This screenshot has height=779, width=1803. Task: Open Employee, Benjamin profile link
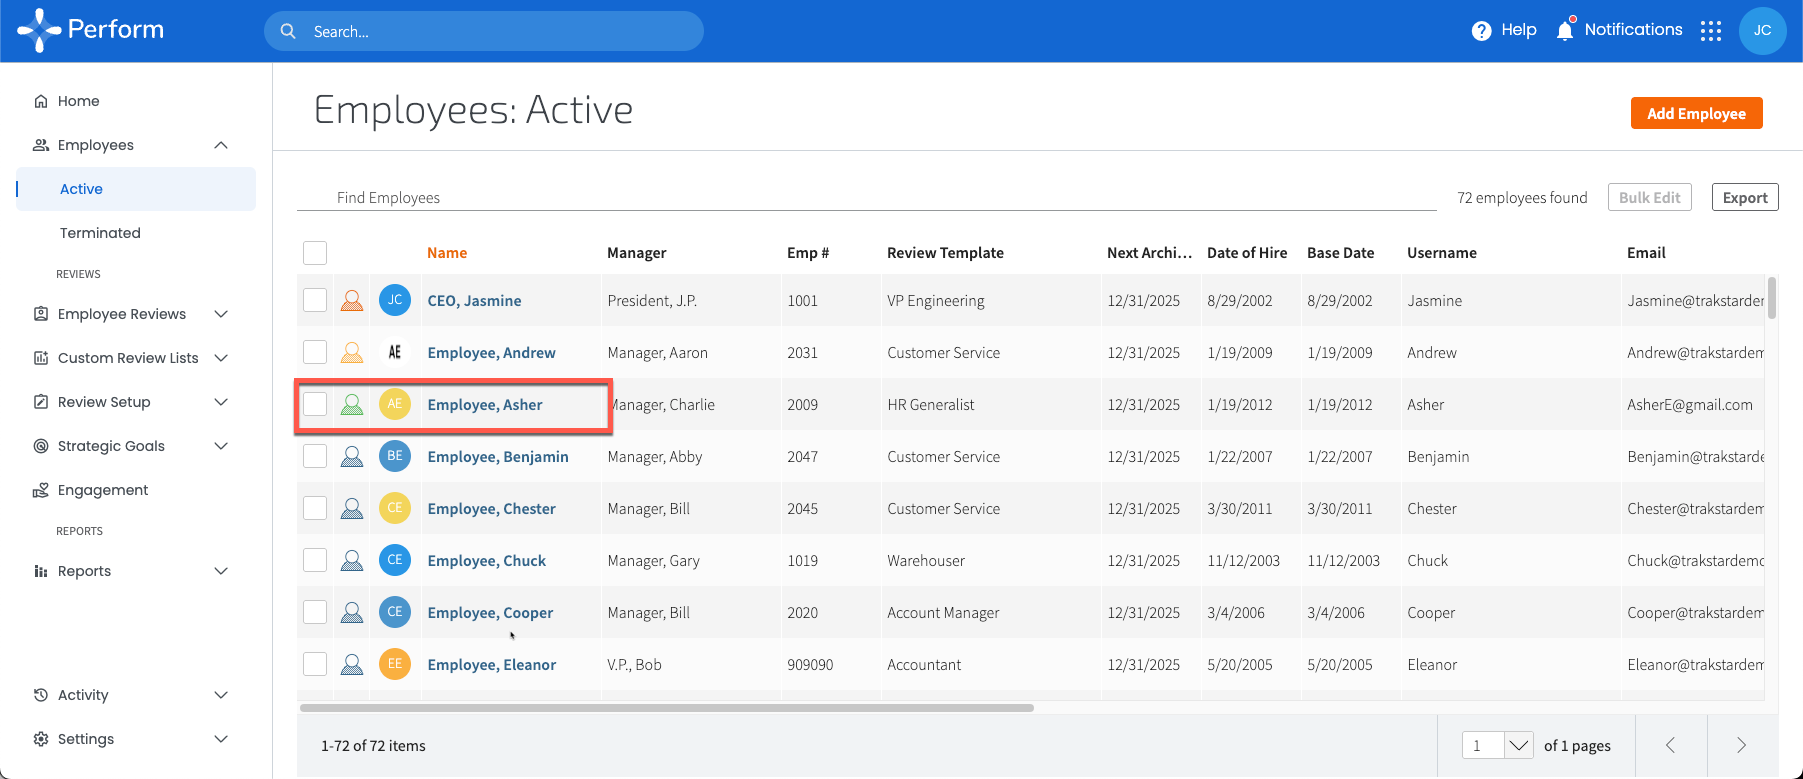tap(497, 457)
